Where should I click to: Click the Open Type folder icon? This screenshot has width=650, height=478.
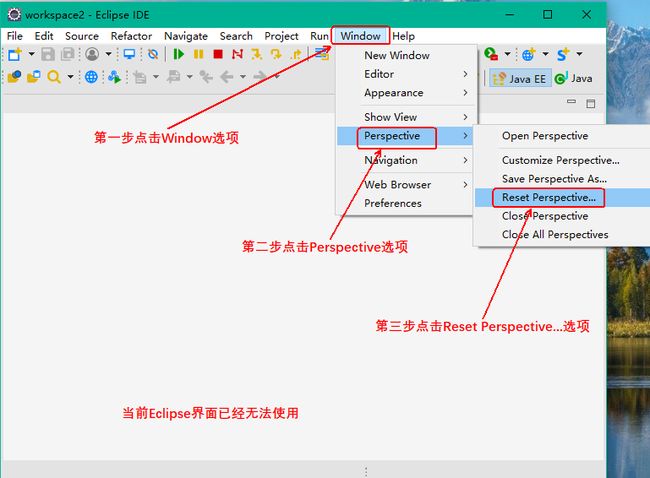tap(14, 77)
